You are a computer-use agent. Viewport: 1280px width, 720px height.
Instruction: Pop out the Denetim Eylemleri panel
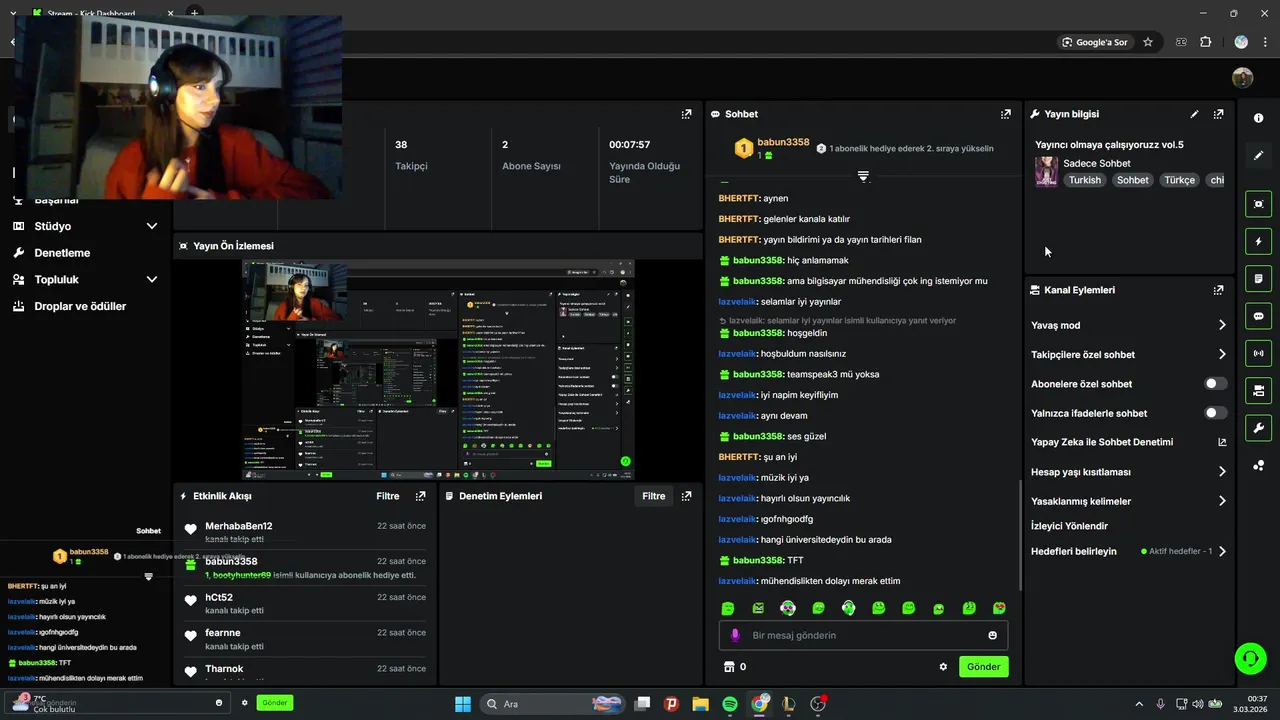pyautogui.click(x=686, y=496)
